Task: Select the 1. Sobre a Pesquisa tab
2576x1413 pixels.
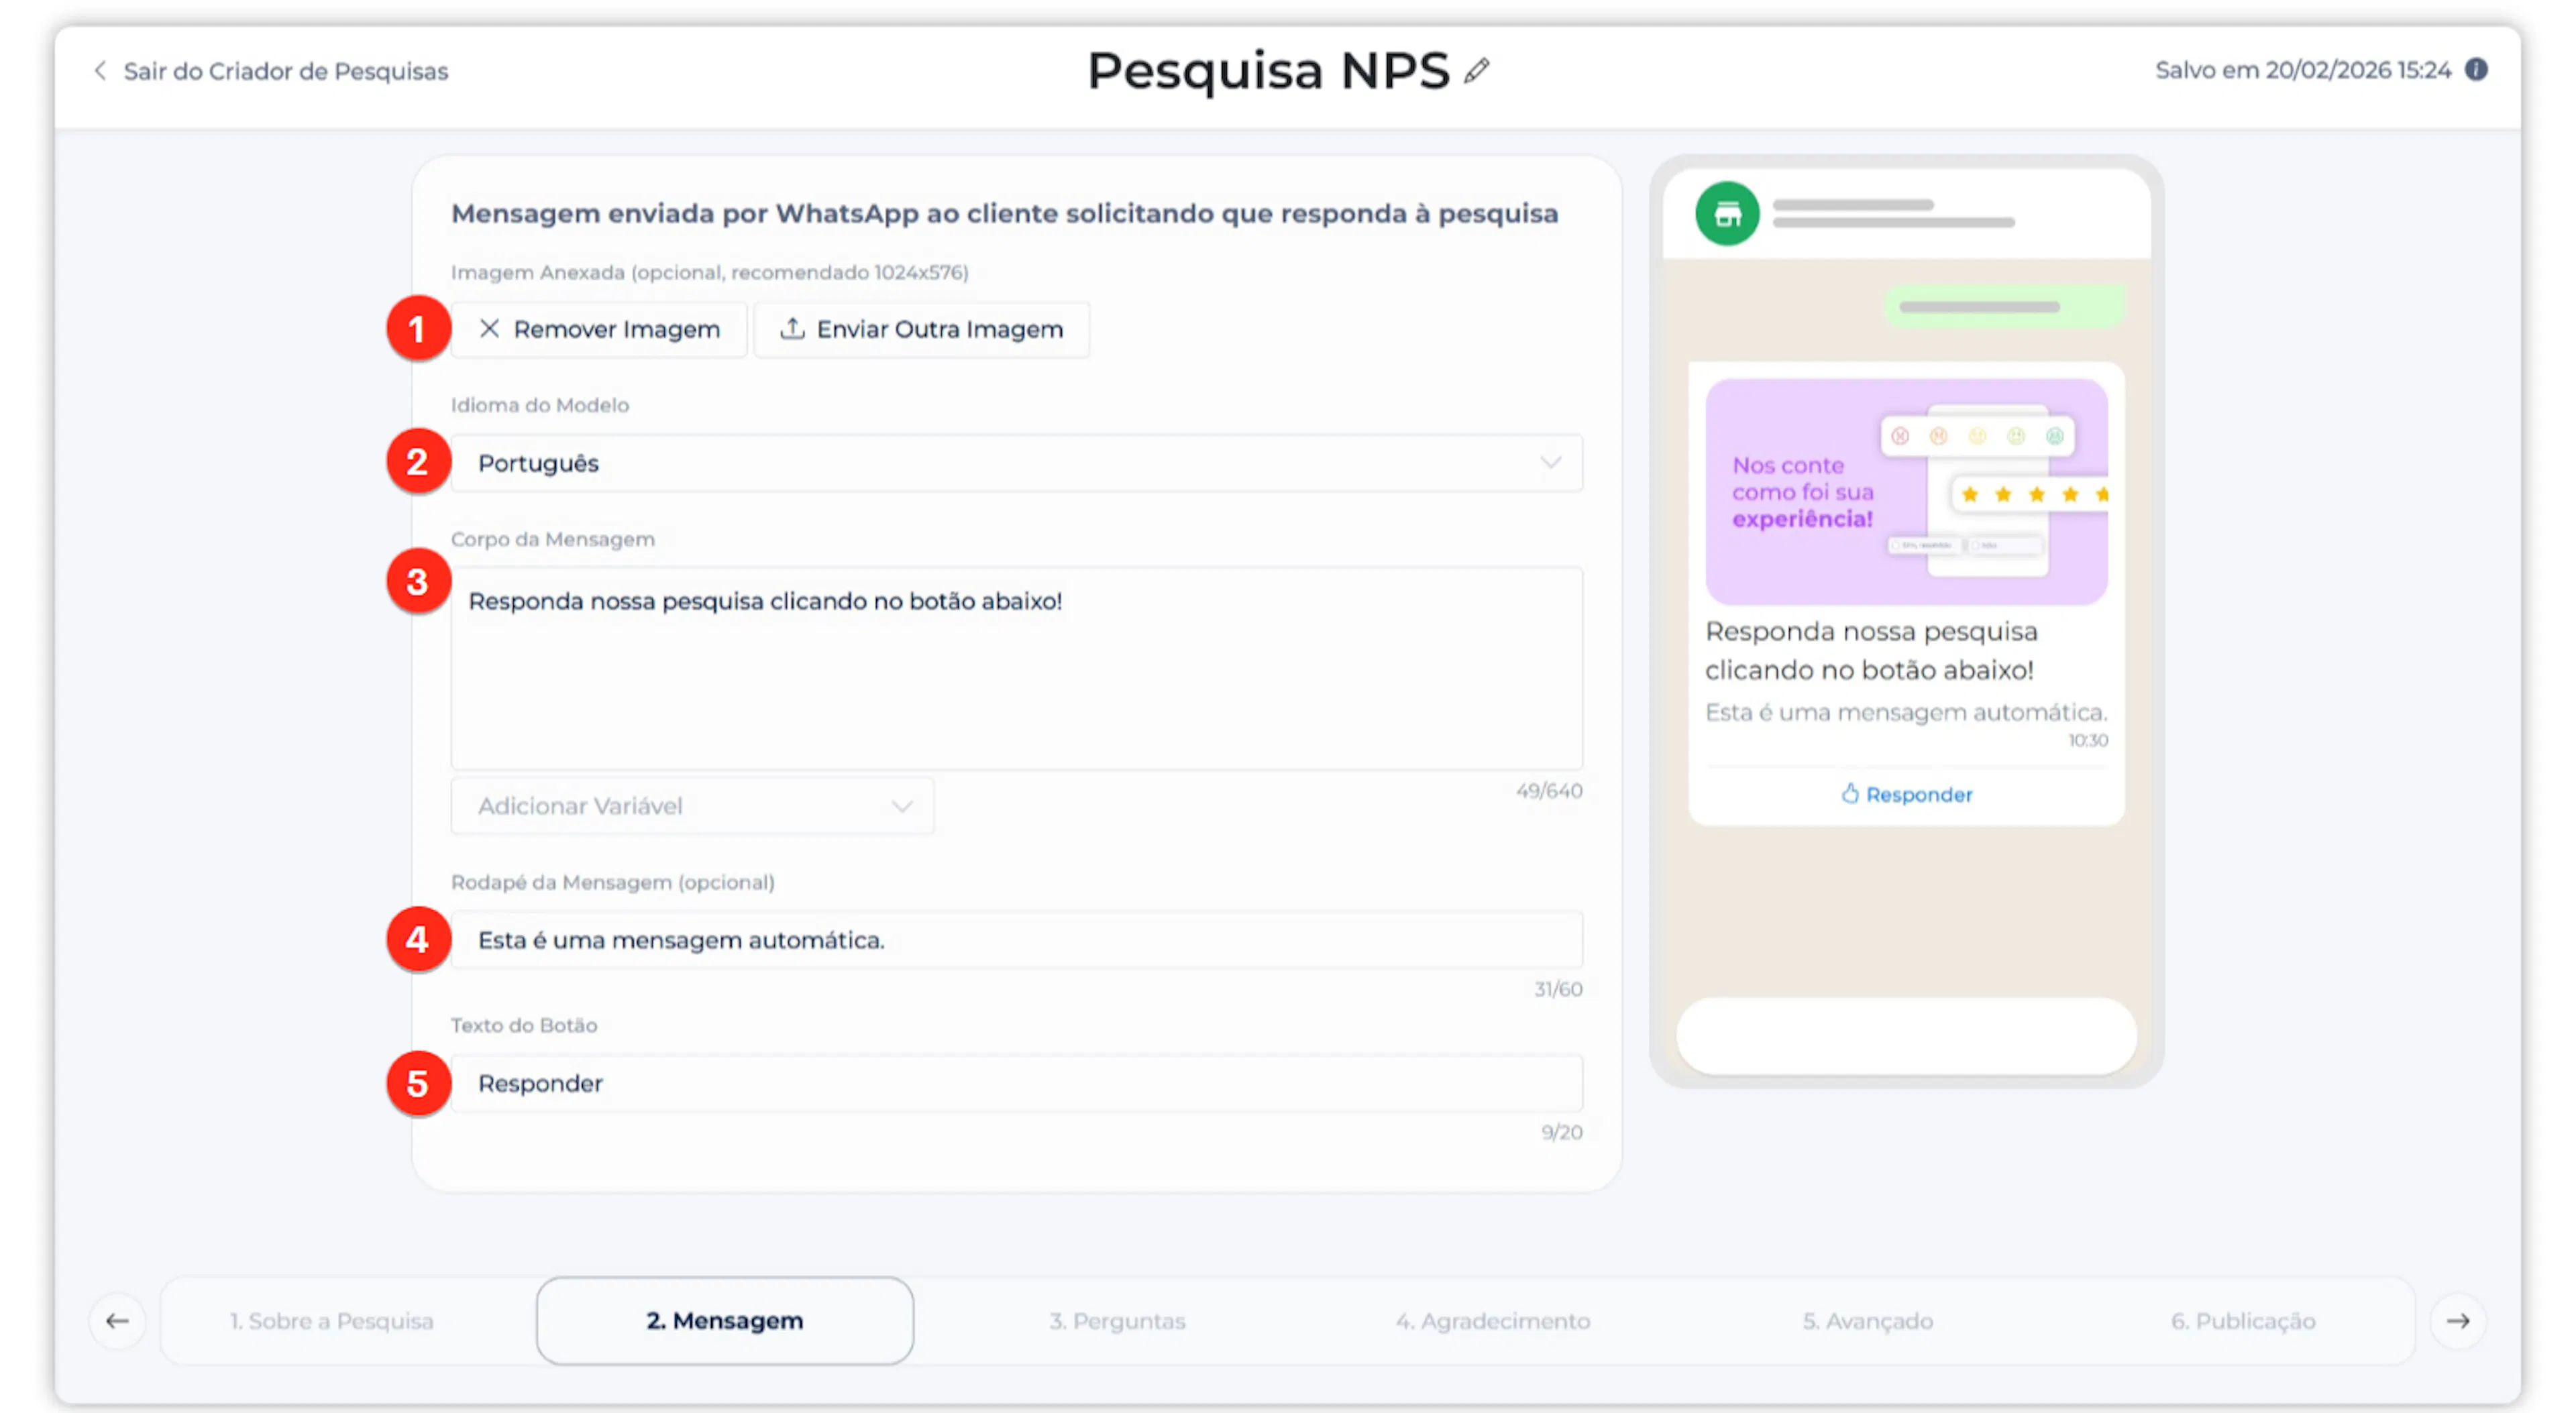Action: pos(331,1321)
